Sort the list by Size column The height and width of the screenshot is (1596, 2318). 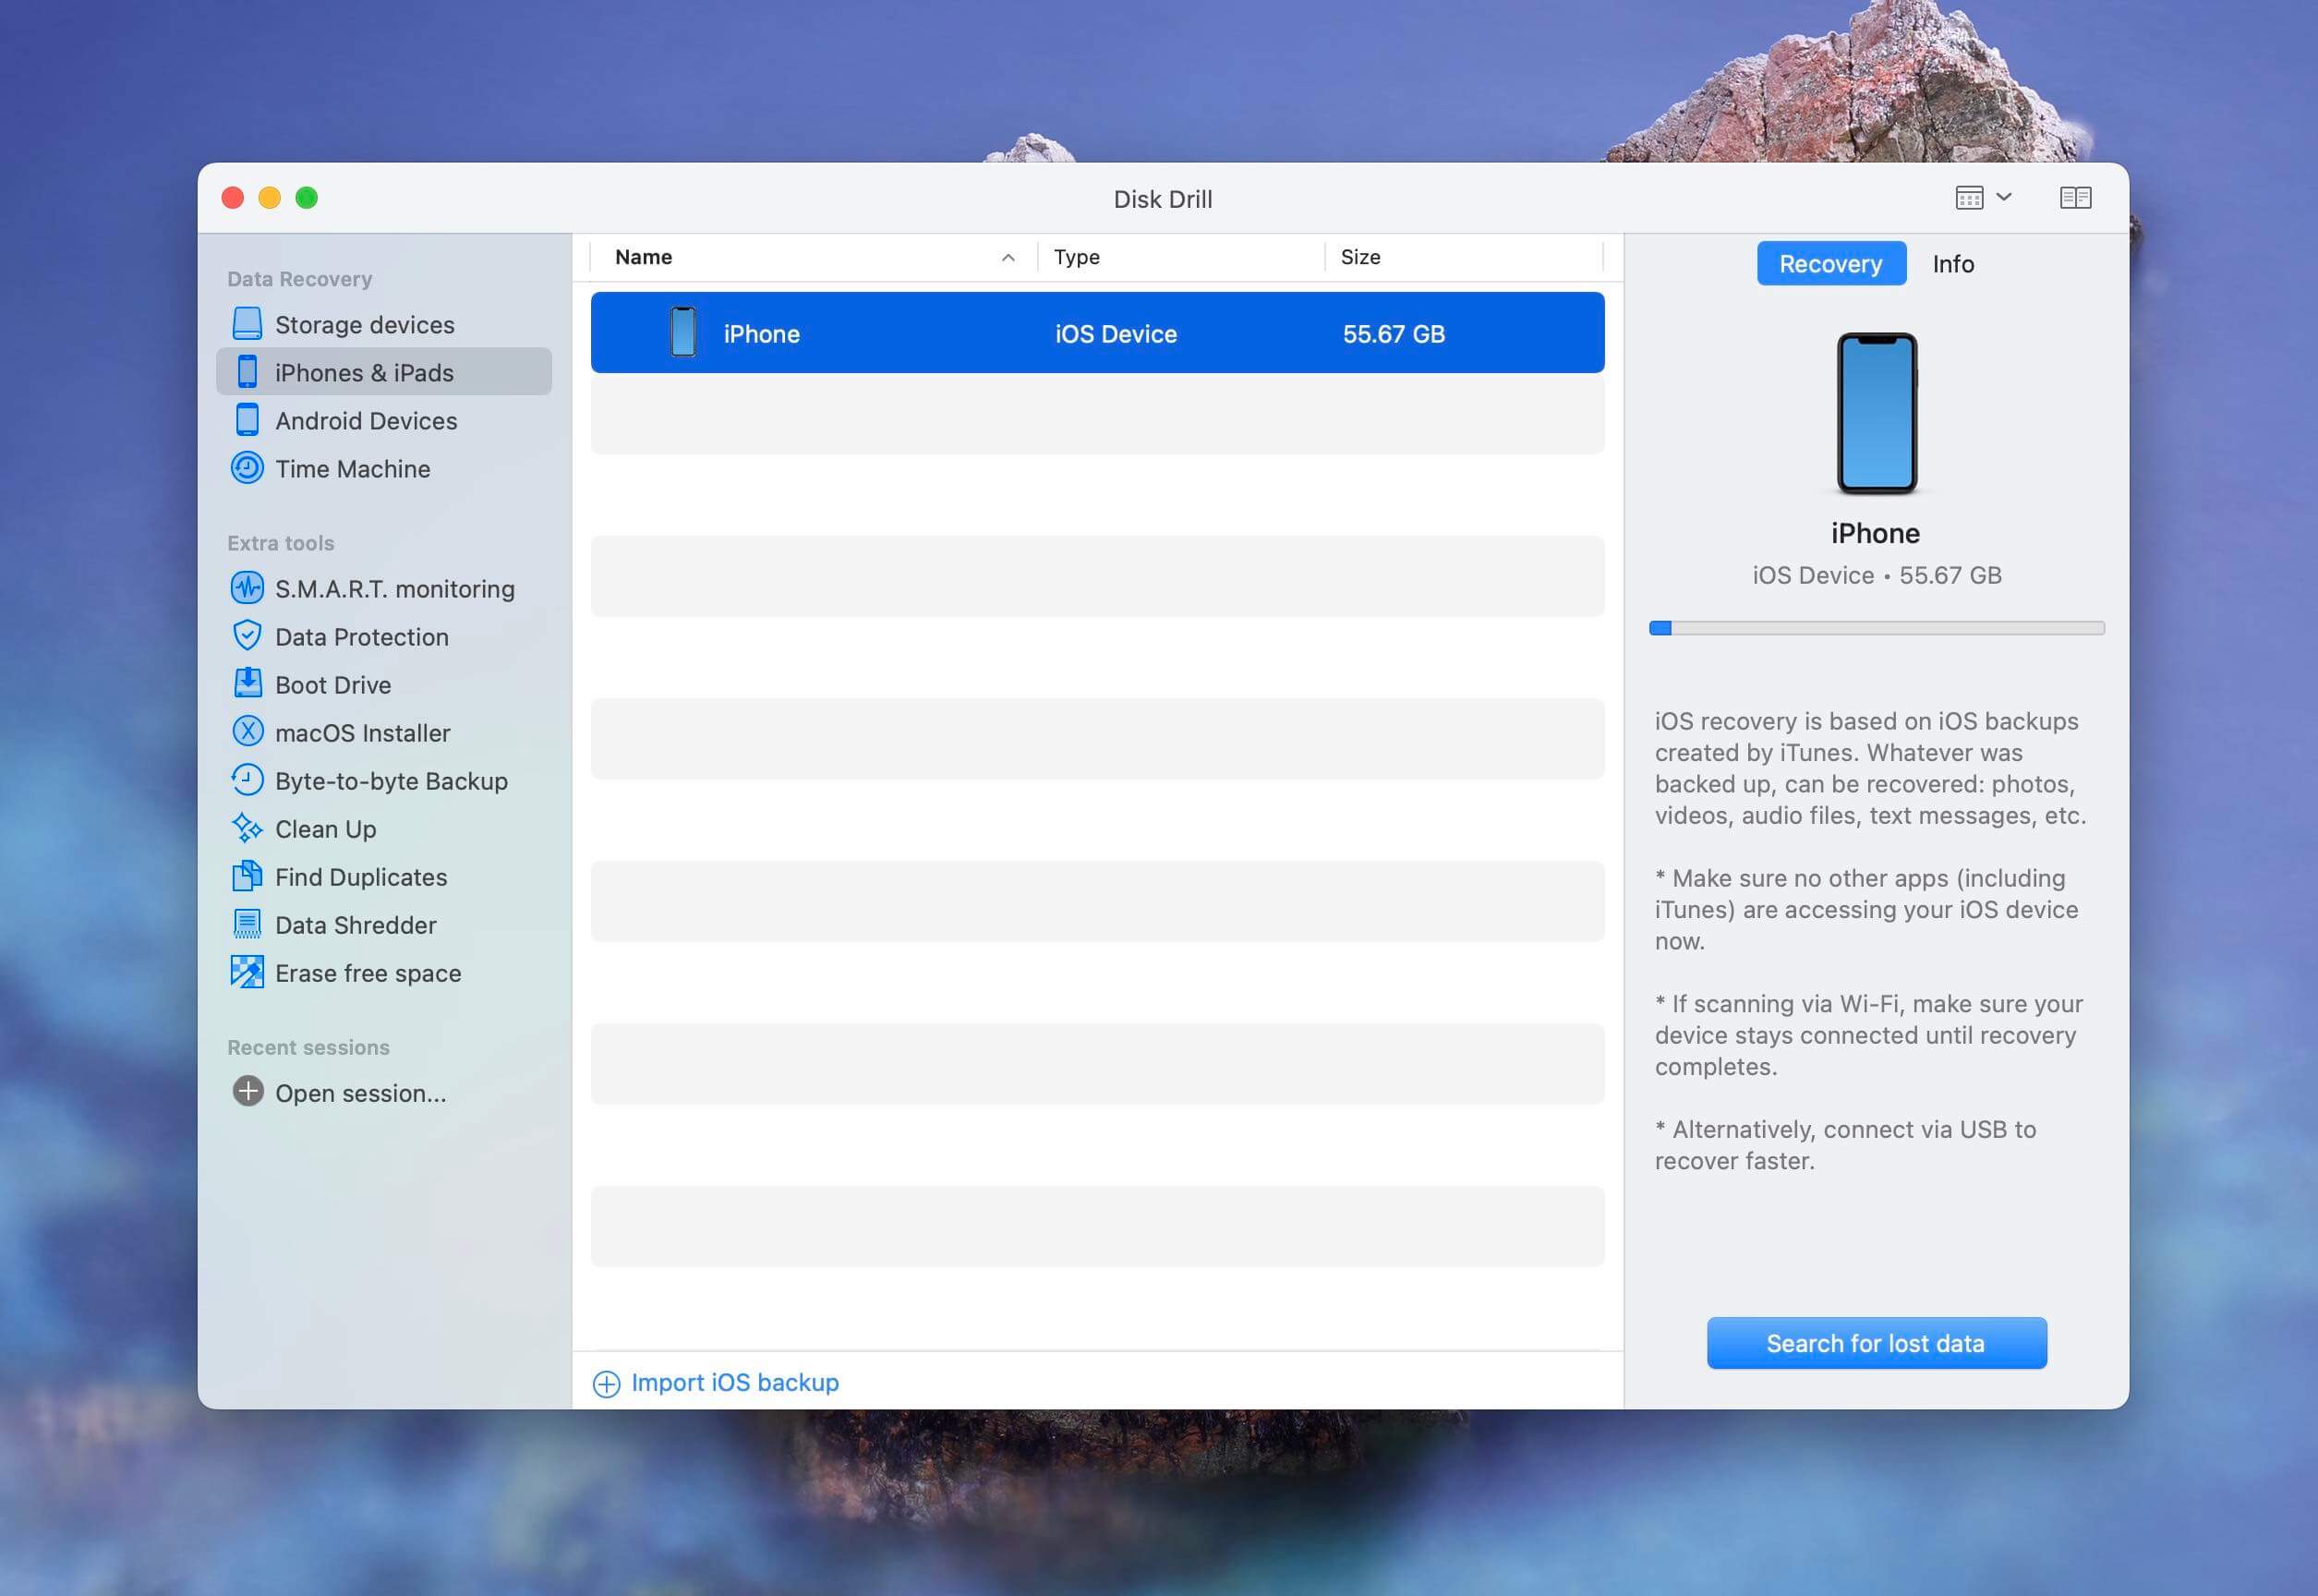pyautogui.click(x=1360, y=257)
